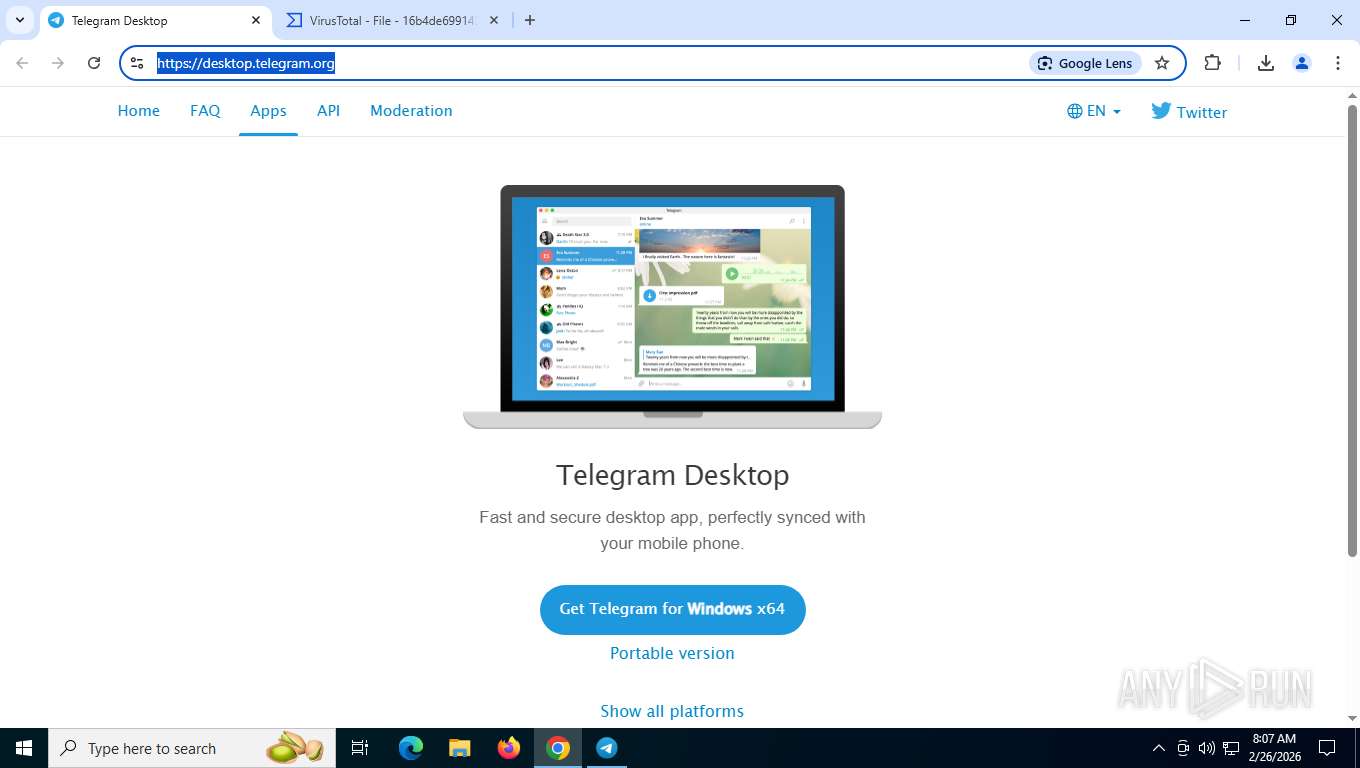Open a new browser tab
Image resolution: width=1360 pixels, height=768 pixels.
tap(530, 20)
